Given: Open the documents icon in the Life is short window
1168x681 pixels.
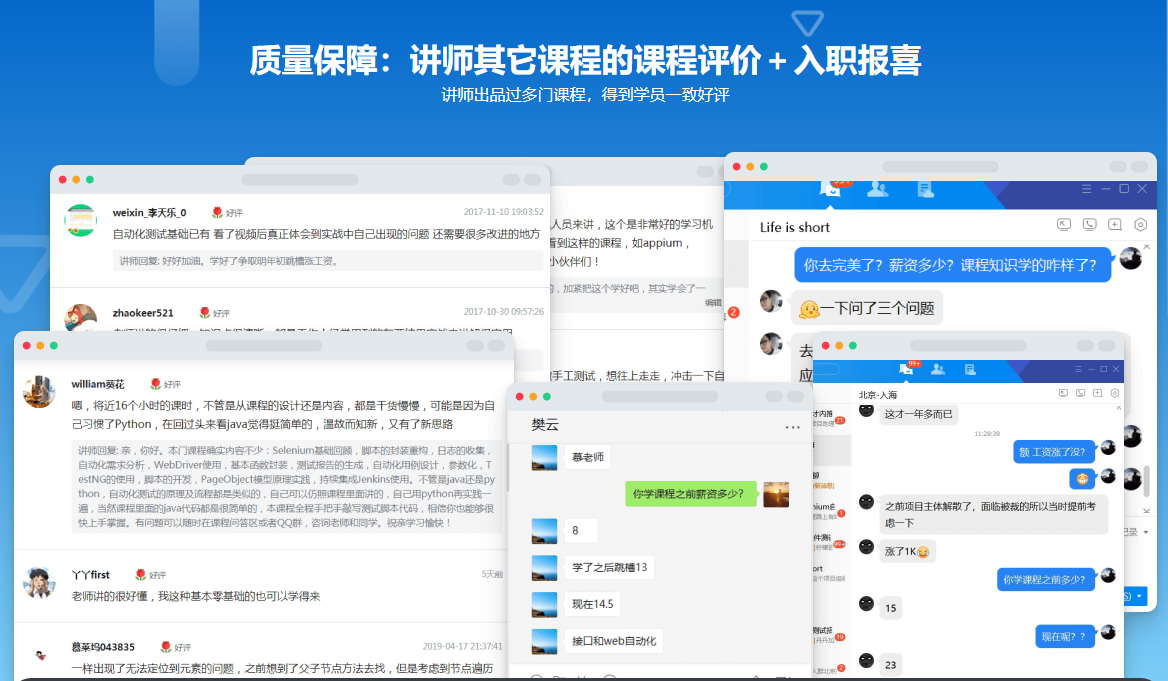Looking at the screenshot, I should pyautogui.click(x=925, y=189).
